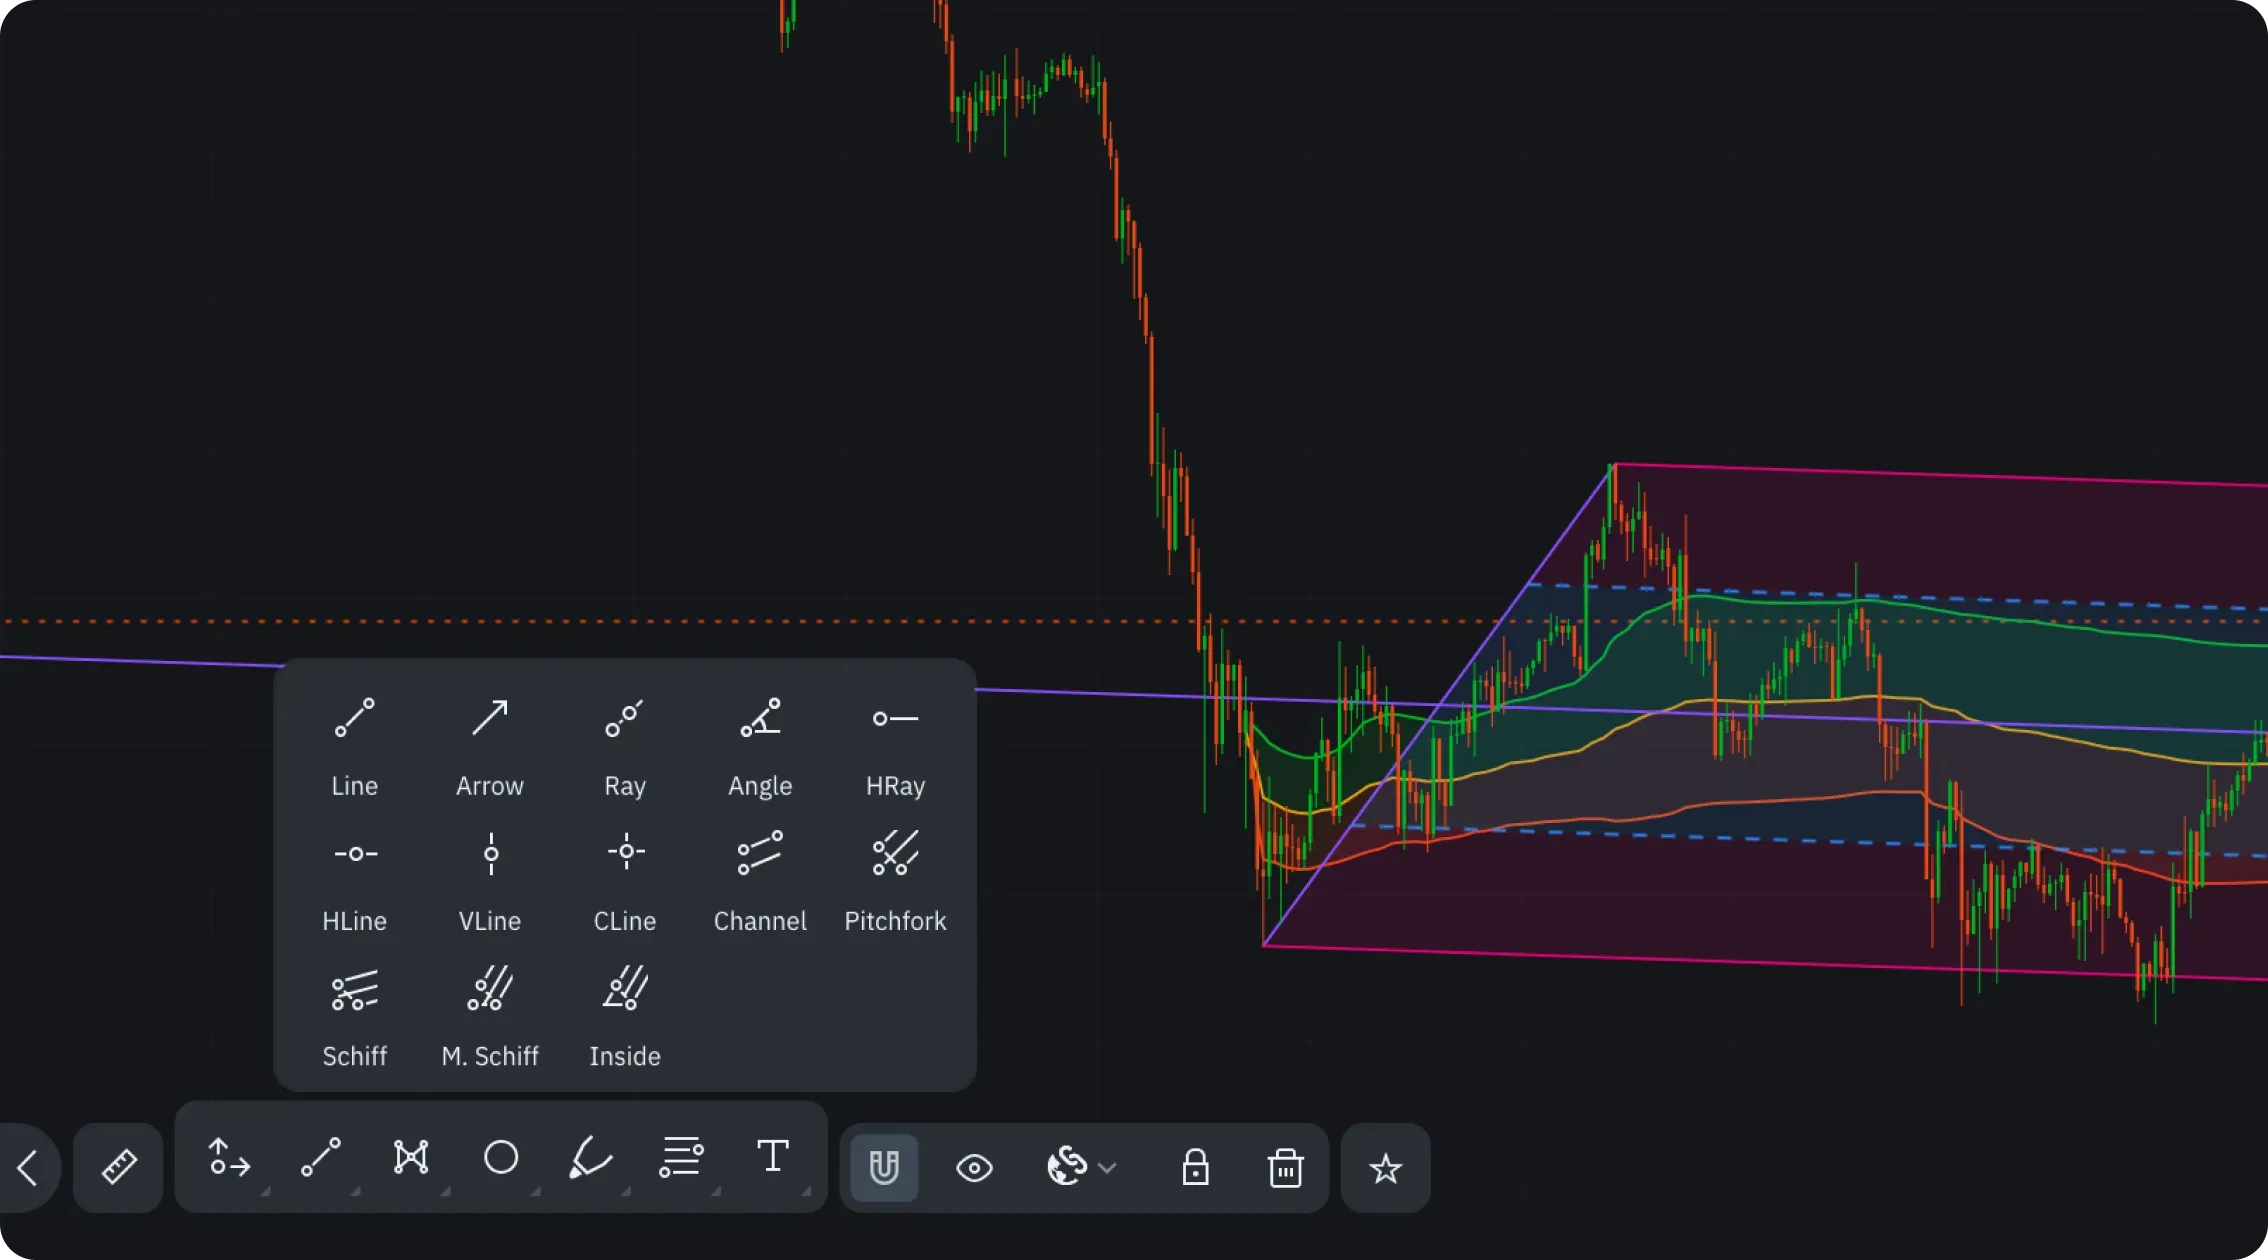Collapse toolbar with back chevron
Screen dimensions: 2268x1260
tap(28, 1167)
